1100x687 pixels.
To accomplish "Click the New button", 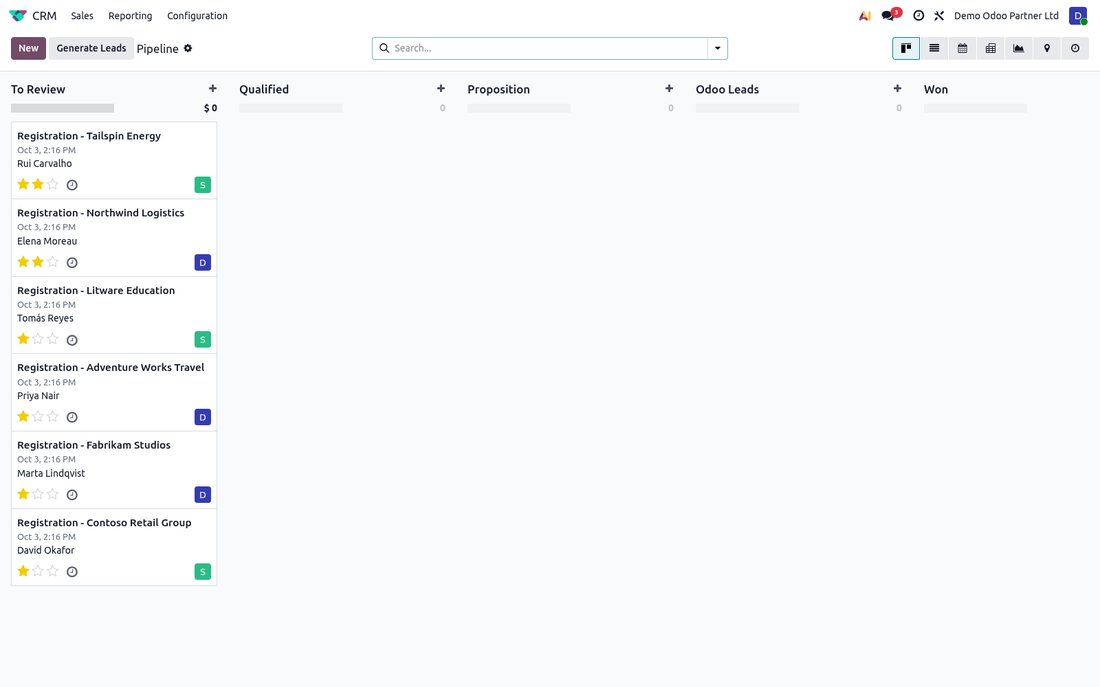I will pyautogui.click(x=29, y=48).
